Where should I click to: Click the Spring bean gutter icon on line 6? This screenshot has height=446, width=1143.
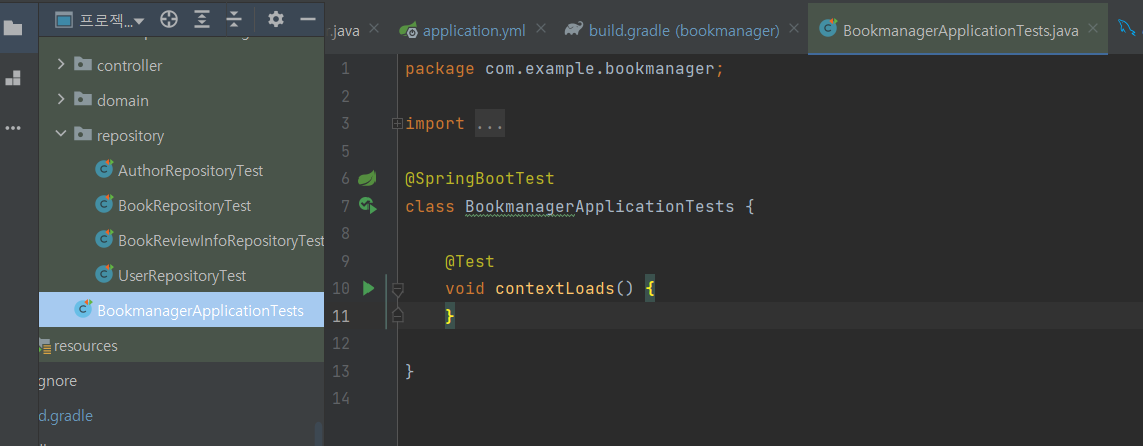(368, 178)
